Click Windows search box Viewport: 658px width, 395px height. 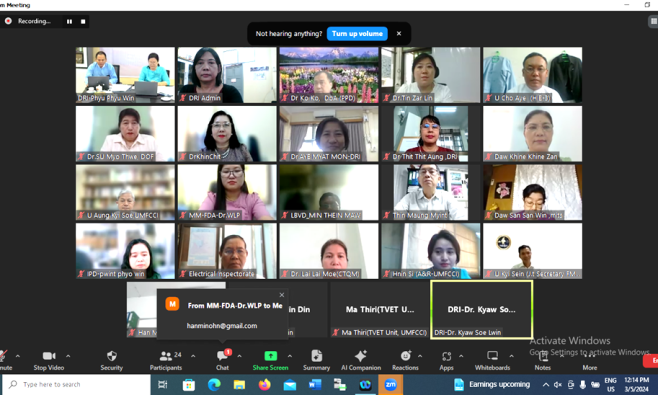77,385
